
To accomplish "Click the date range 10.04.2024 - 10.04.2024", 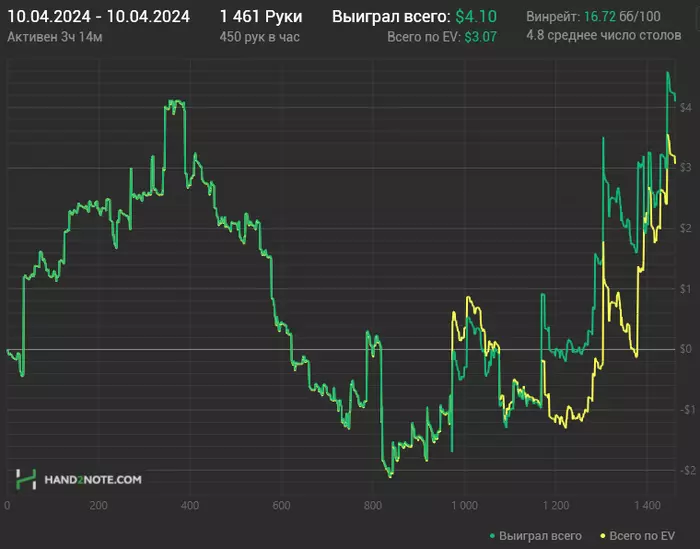I will (x=99, y=17).
